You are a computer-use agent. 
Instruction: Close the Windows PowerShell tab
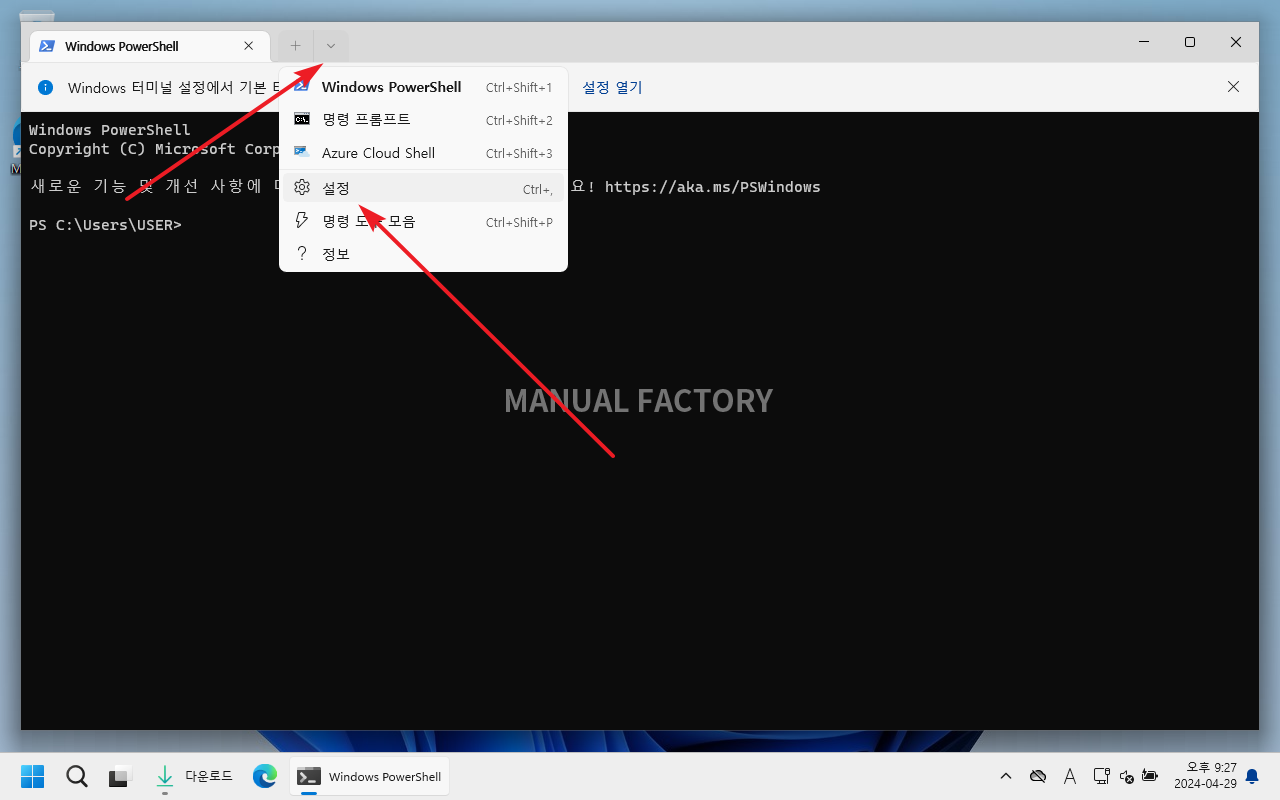(x=249, y=46)
